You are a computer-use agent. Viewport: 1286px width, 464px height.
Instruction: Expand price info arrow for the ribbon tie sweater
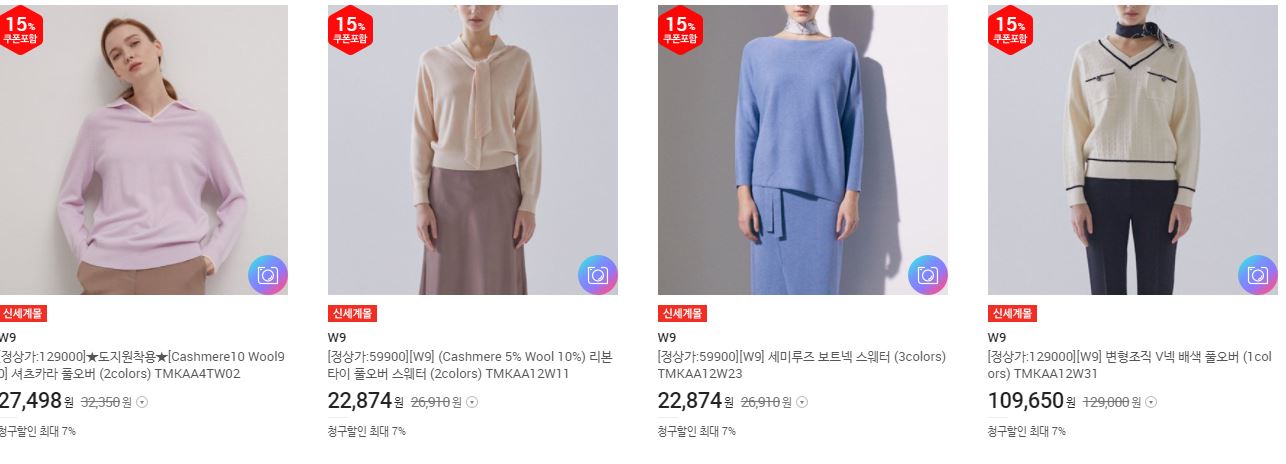pyautogui.click(x=472, y=403)
